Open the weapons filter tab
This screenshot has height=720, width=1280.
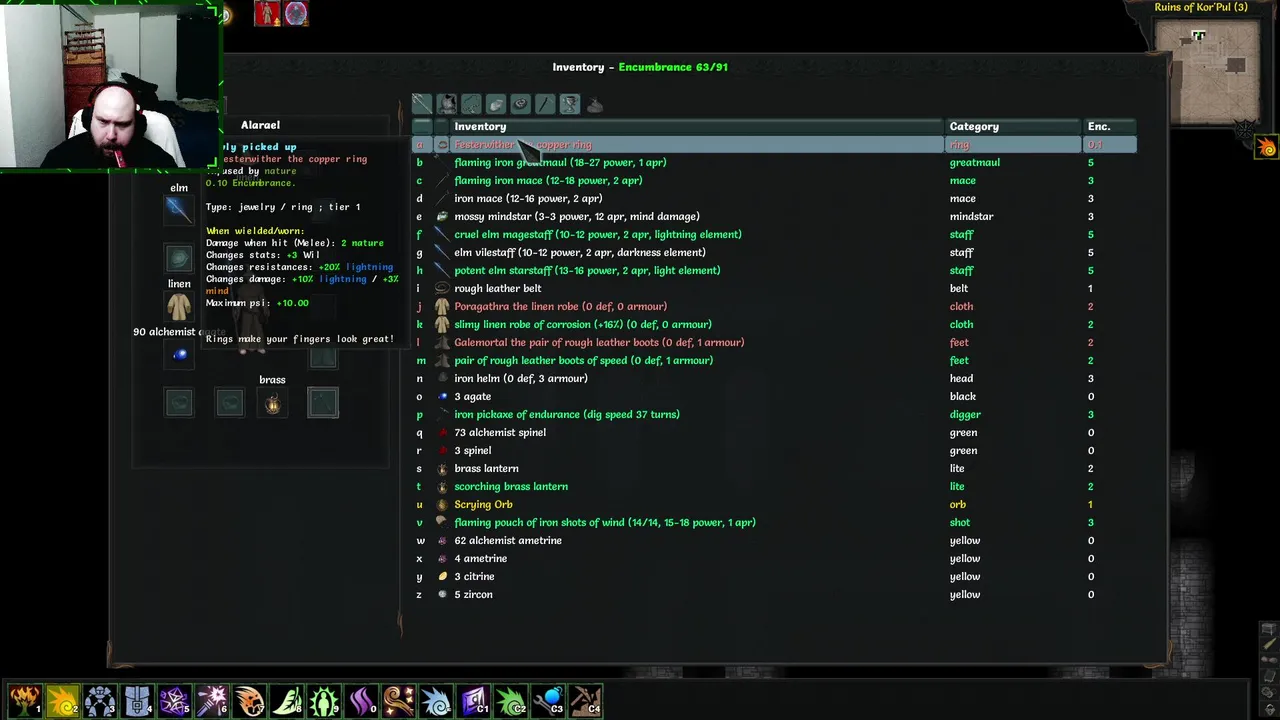pos(422,104)
